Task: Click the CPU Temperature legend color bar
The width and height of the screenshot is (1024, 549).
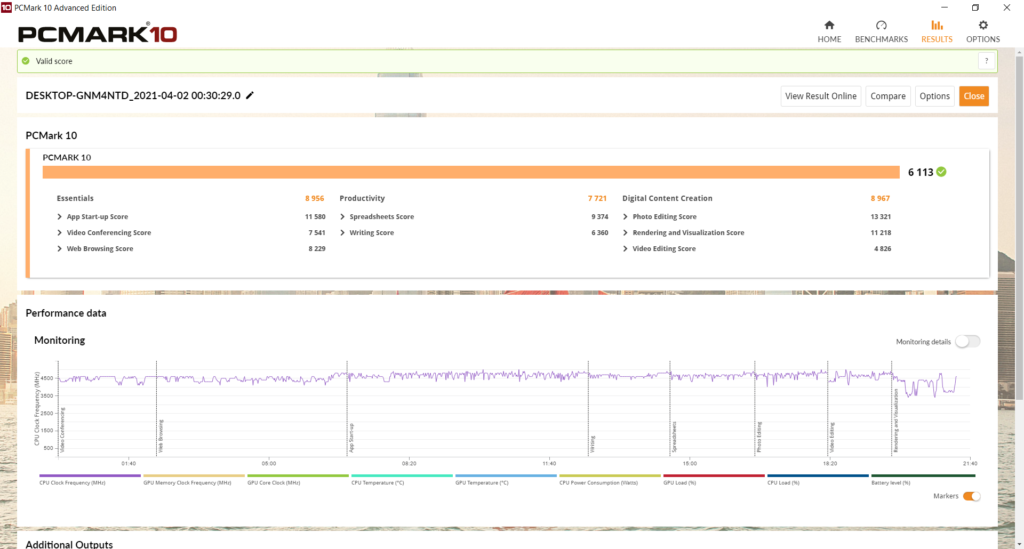Action: click(402, 477)
